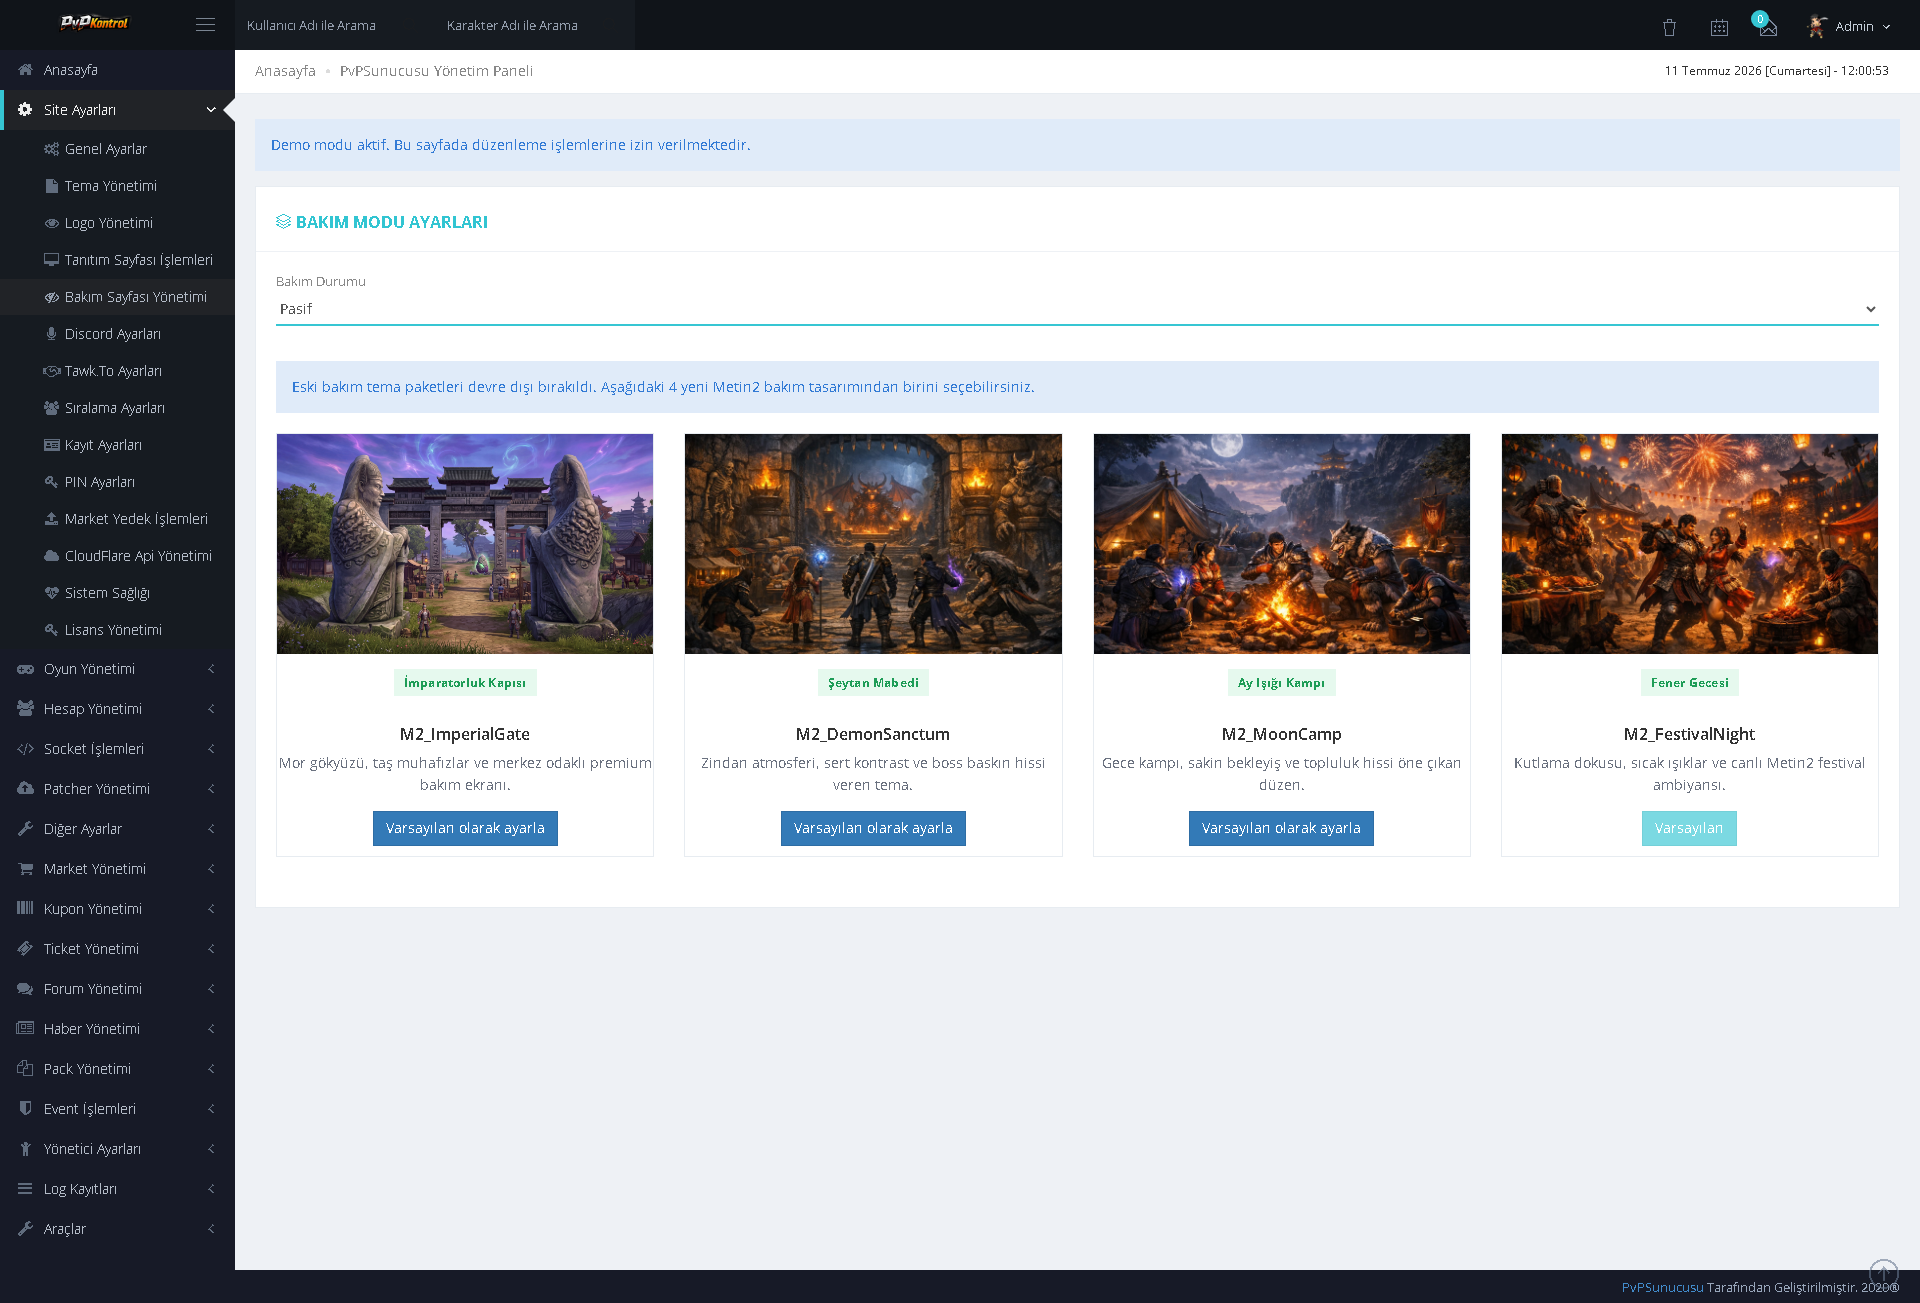Click the Patcher Yönetimi cloud icon
The height and width of the screenshot is (1303, 1920).
pyautogui.click(x=25, y=789)
